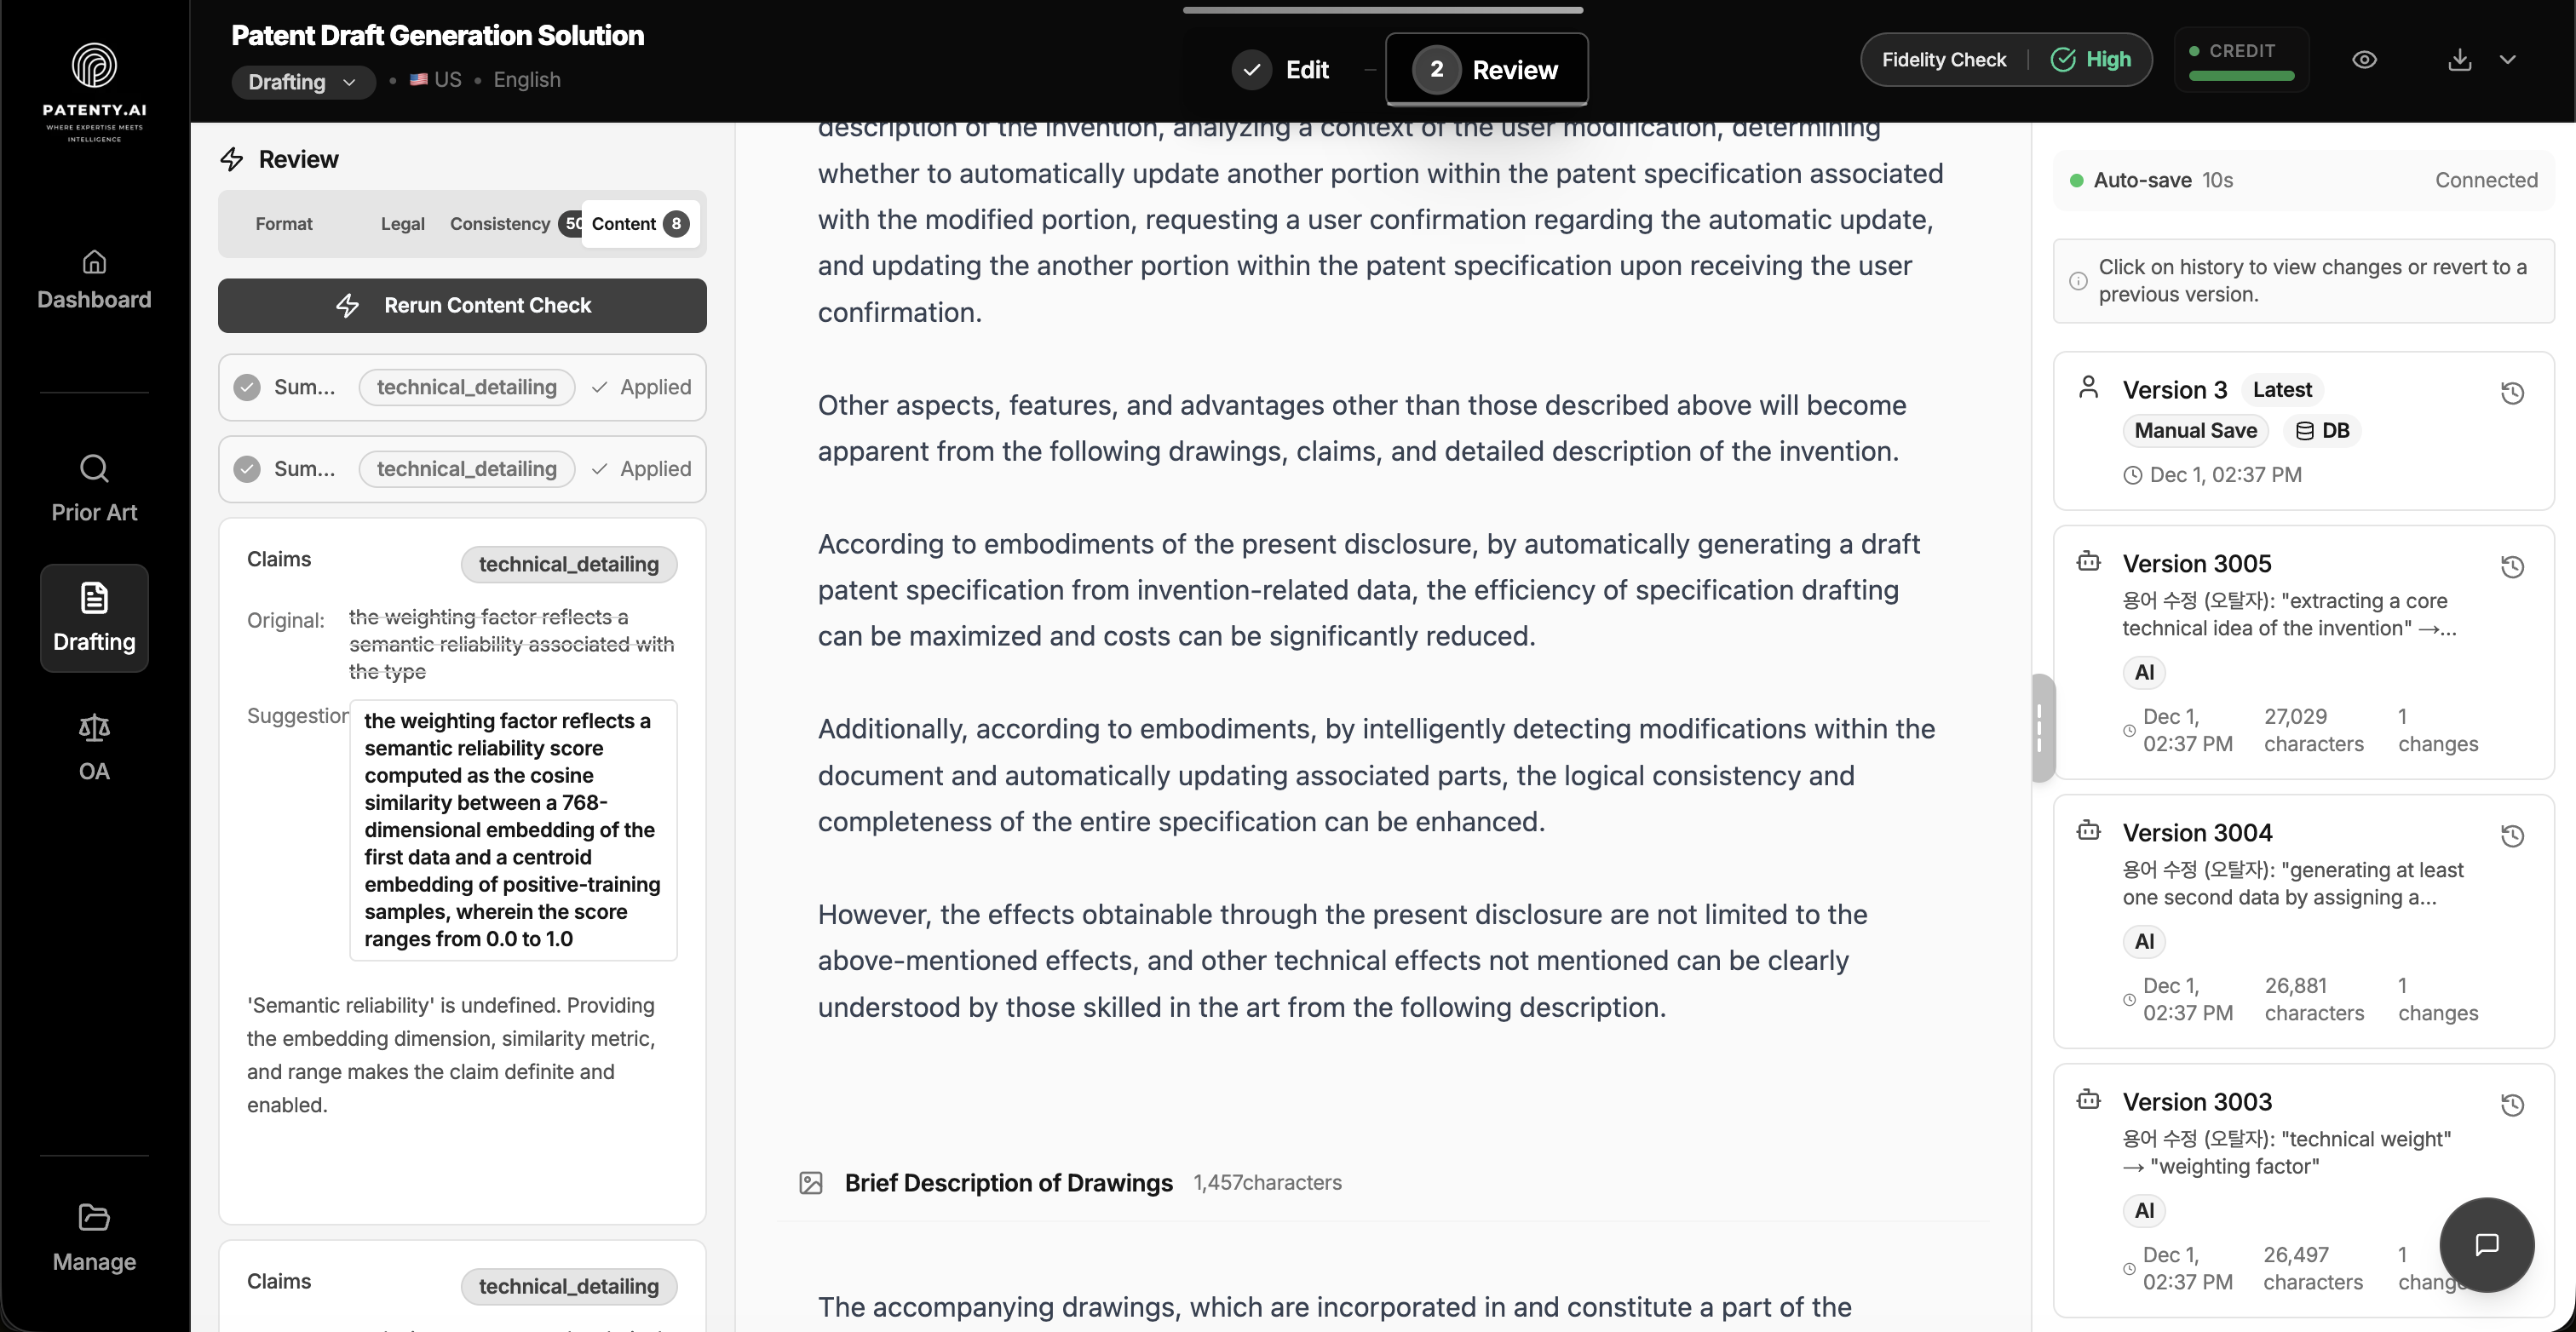Click the image icon beside Brief Description of Drawings
The height and width of the screenshot is (1332, 2576).
pyautogui.click(x=813, y=1182)
